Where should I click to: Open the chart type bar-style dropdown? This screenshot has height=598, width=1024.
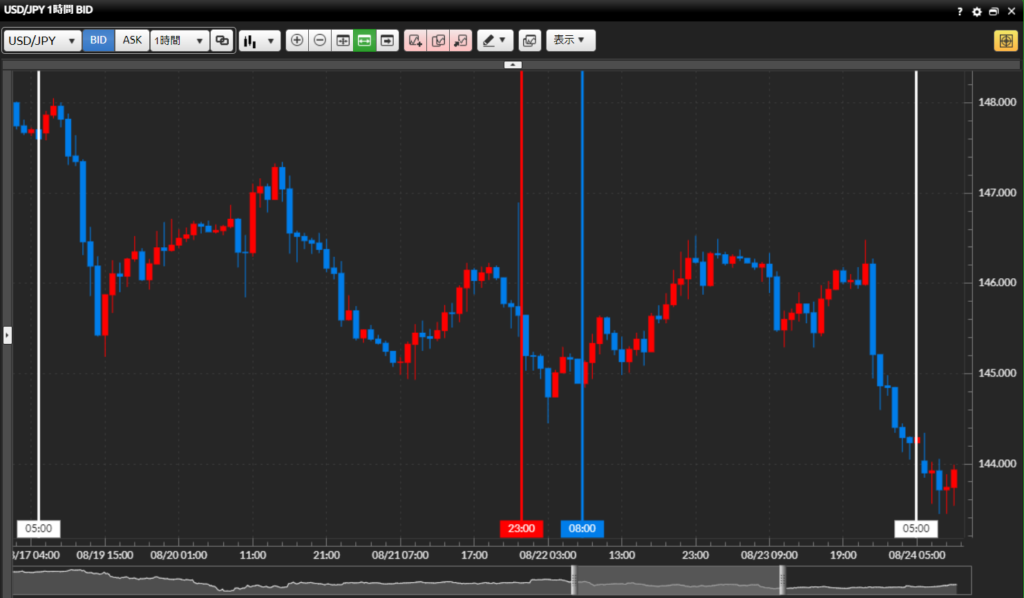click(260, 41)
